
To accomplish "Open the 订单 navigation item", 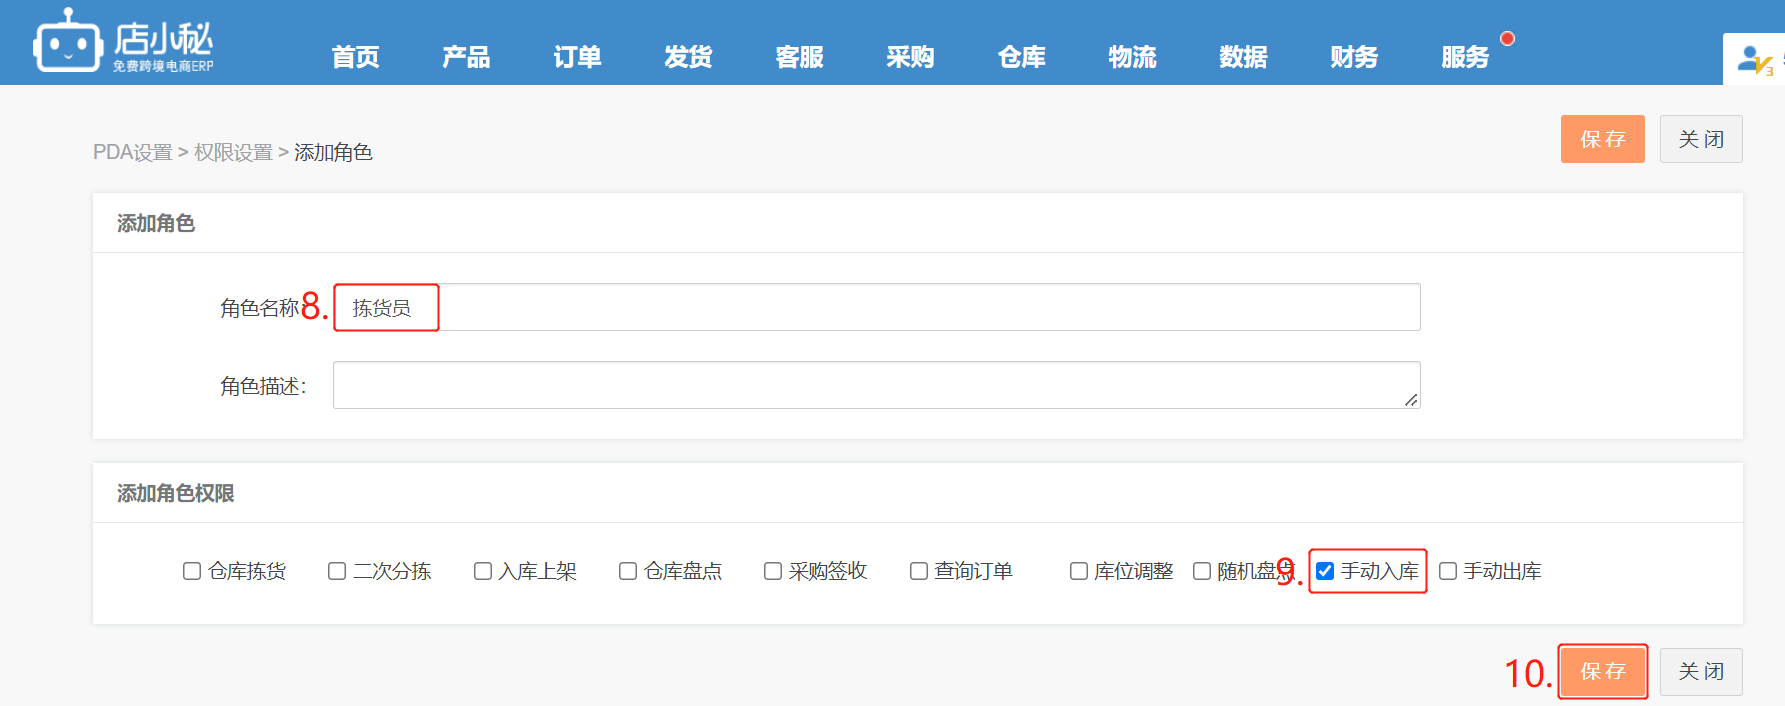I will pos(577,57).
